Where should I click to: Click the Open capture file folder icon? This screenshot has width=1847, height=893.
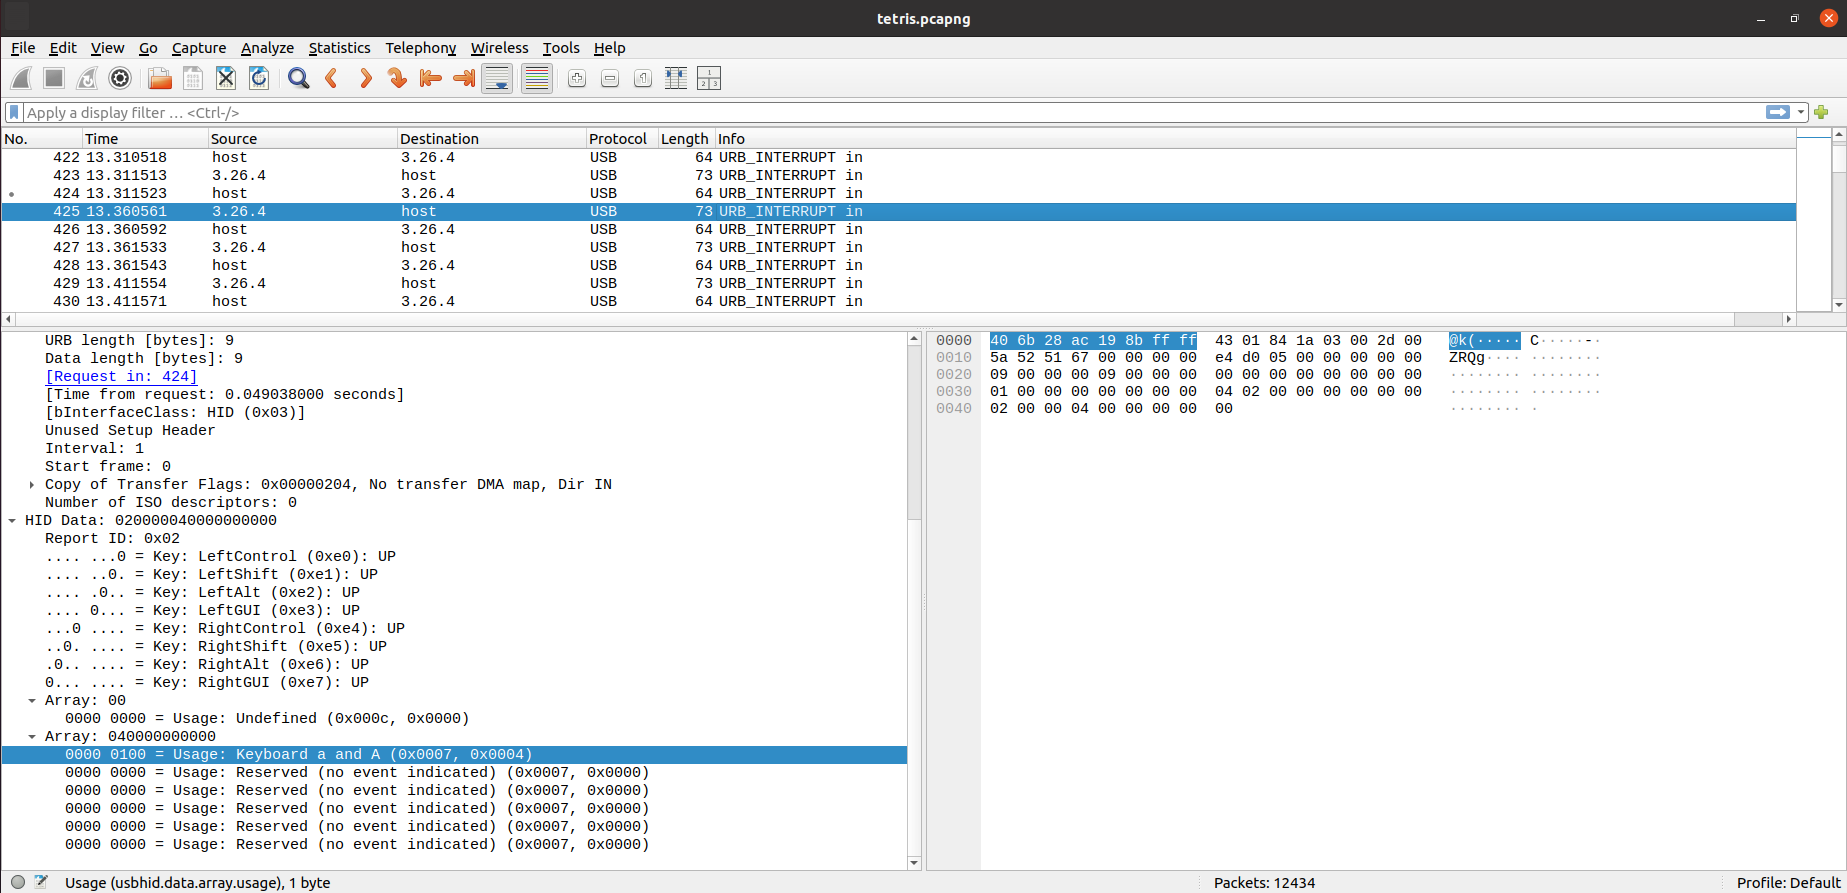(159, 78)
